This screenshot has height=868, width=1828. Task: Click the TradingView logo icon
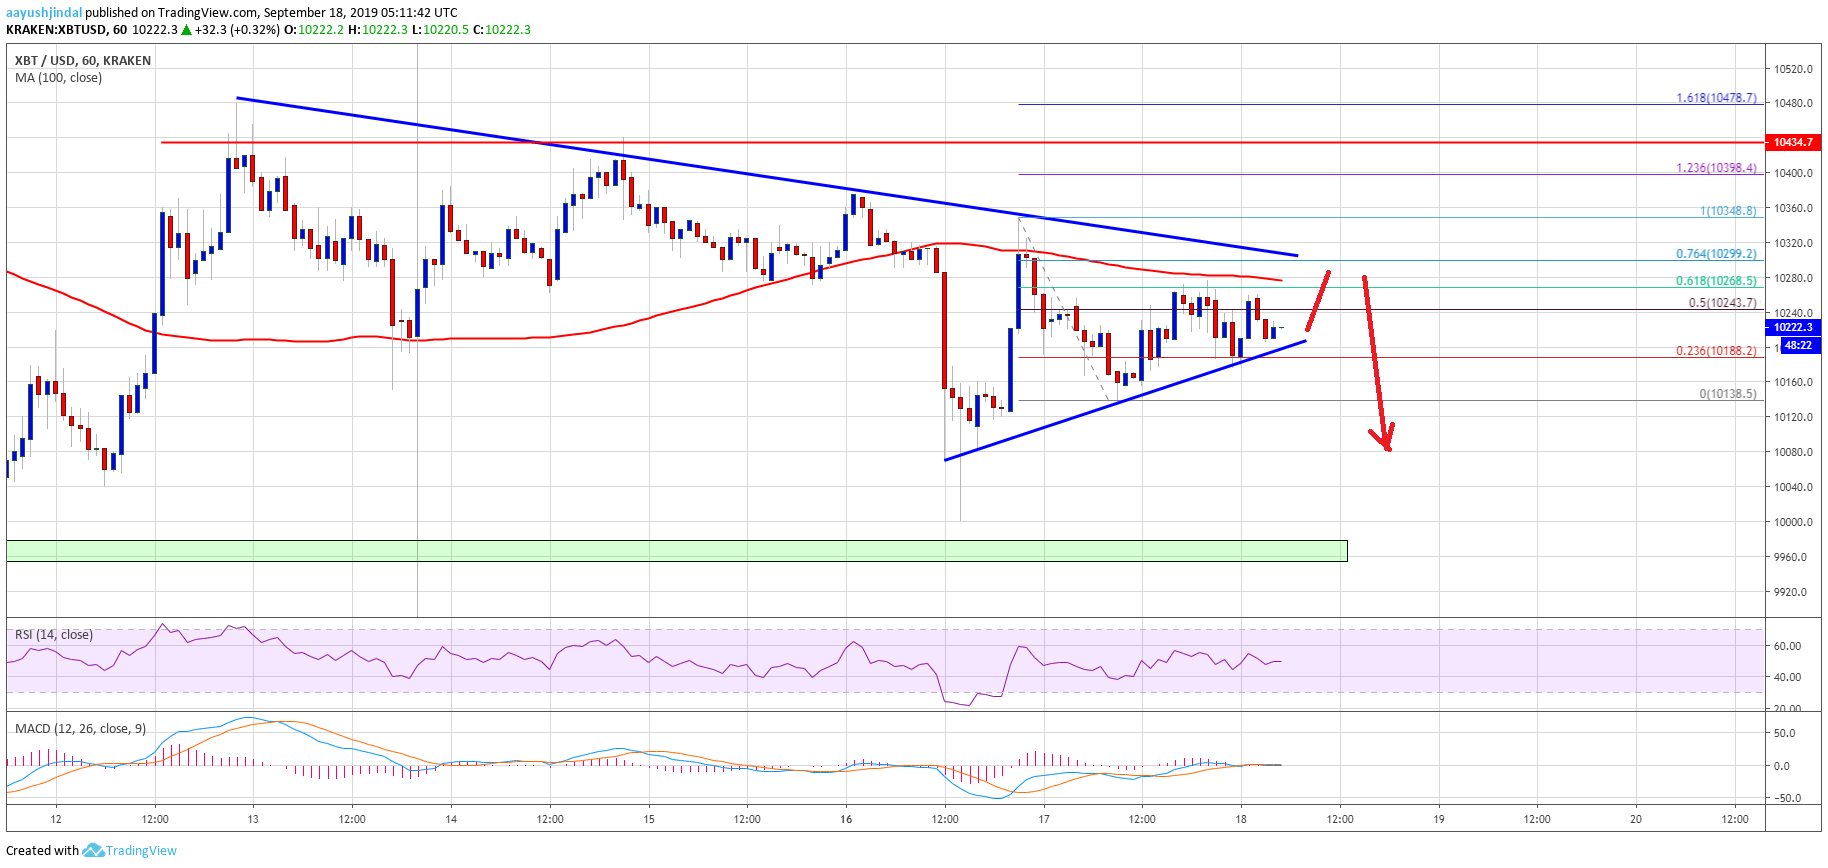click(x=93, y=850)
